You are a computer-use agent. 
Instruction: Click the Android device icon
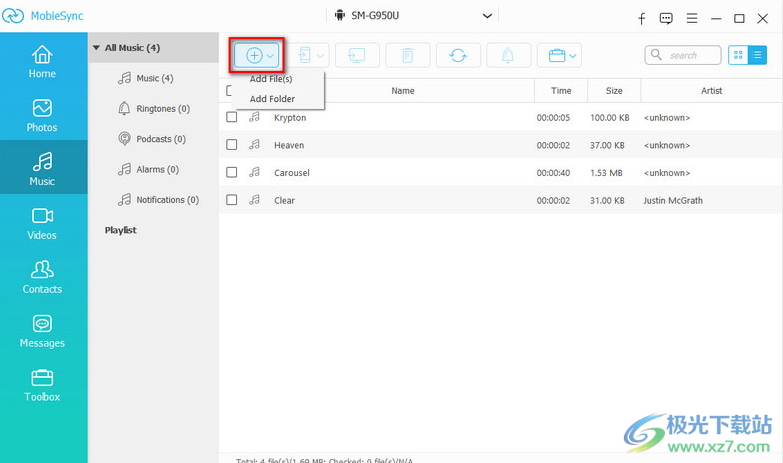tap(340, 15)
